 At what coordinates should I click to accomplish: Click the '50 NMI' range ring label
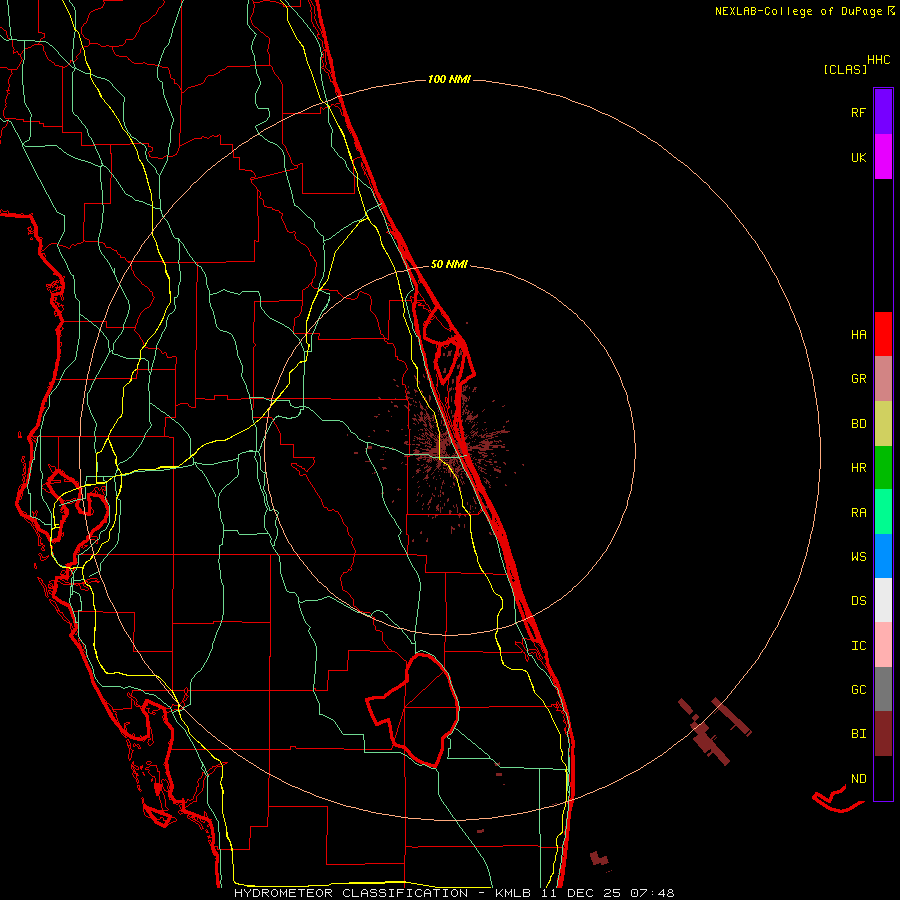[x=449, y=264]
